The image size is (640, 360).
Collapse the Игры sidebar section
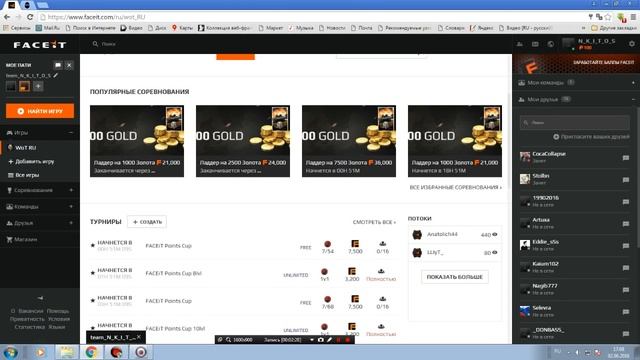tap(71, 133)
